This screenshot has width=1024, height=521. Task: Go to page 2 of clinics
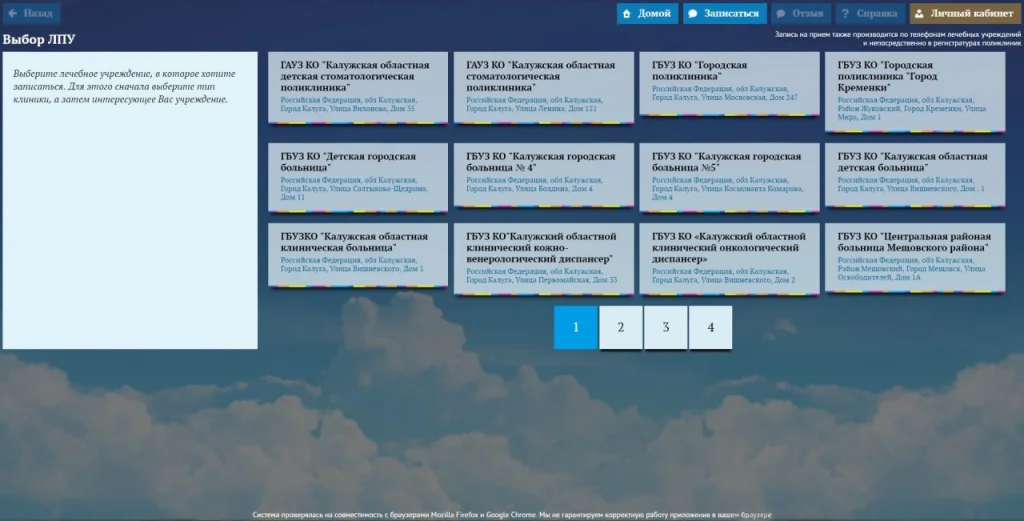coord(621,328)
